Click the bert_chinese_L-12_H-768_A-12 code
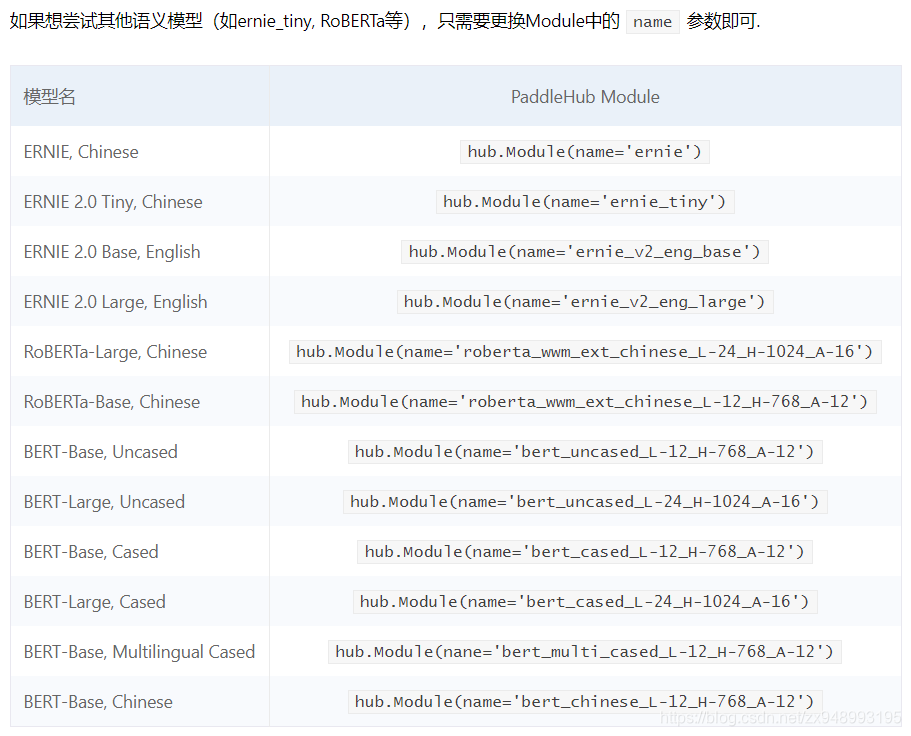Image resolution: width=911 pixels, height=736 pixels. (x=585, y=702)
